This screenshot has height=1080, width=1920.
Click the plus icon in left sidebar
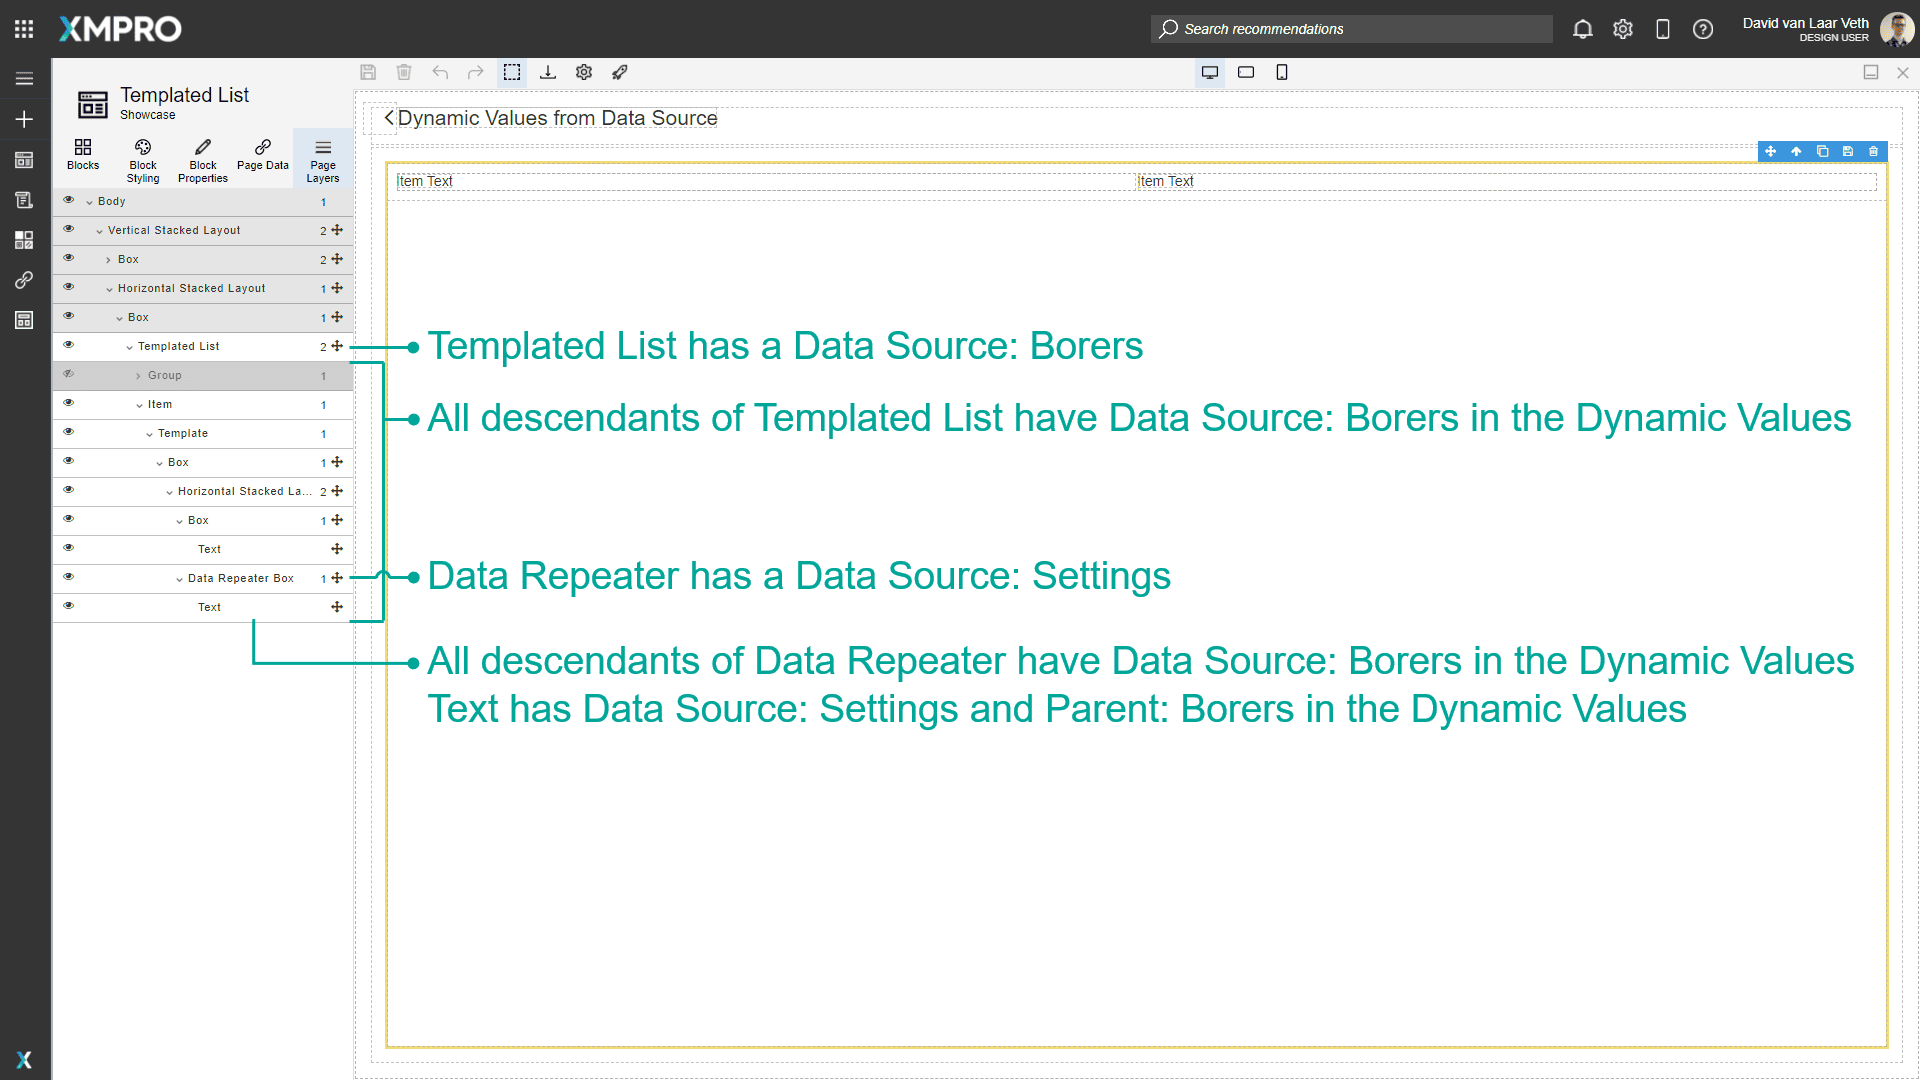[x=24, y=119]
